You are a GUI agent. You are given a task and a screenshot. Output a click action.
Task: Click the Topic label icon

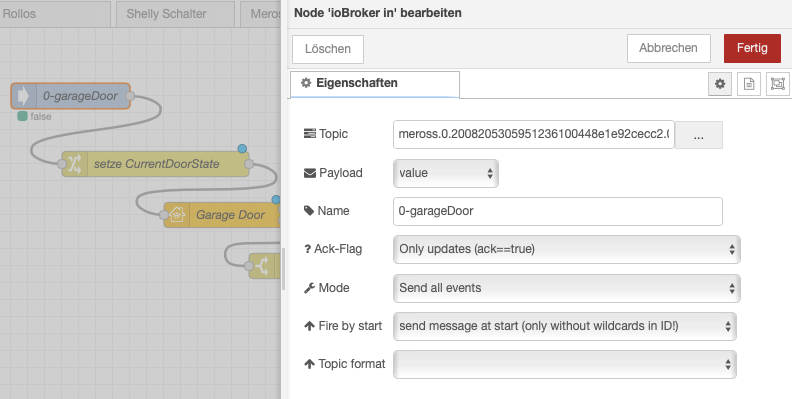click(x=309, y=134)
